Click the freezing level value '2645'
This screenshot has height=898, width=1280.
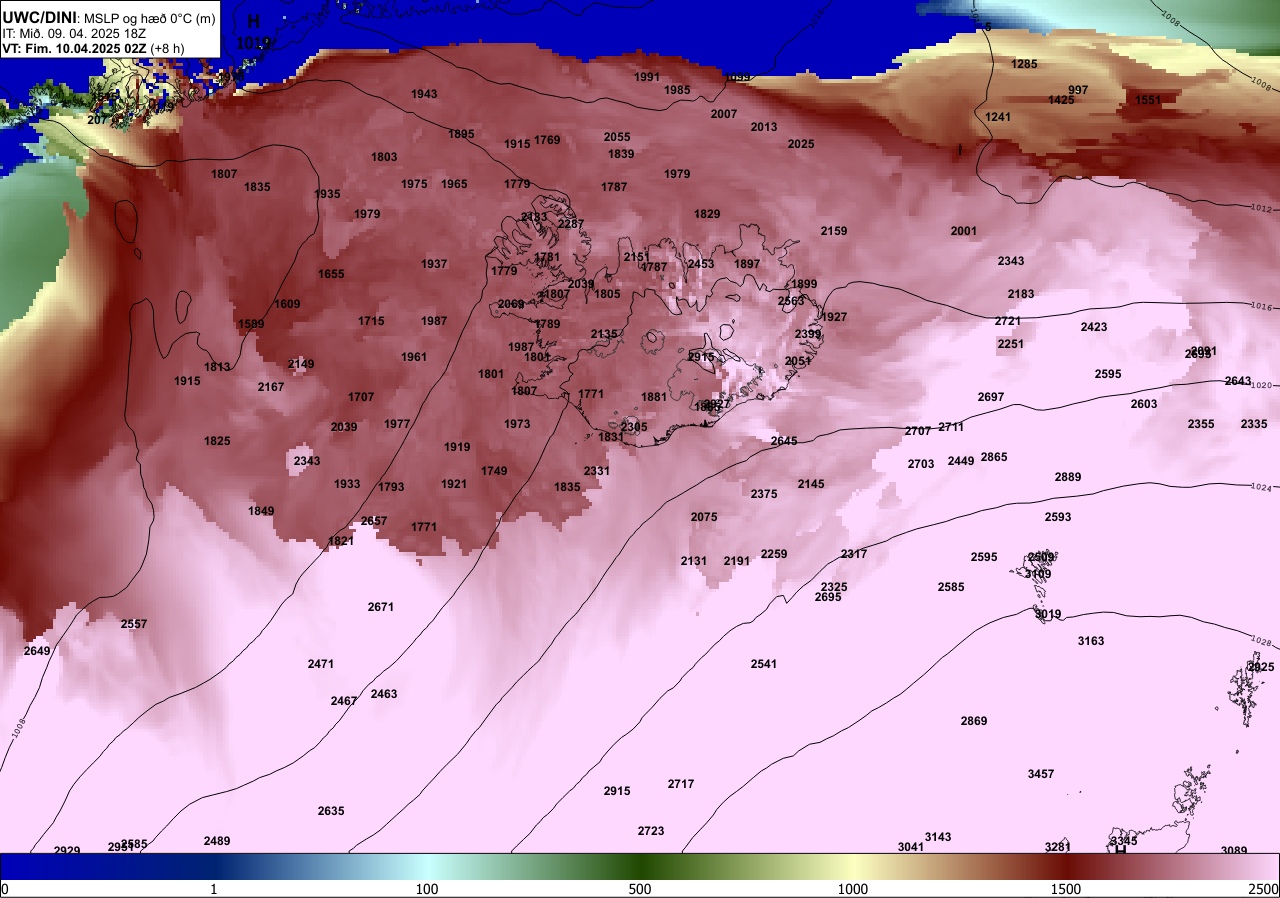[x=784, y=441]
